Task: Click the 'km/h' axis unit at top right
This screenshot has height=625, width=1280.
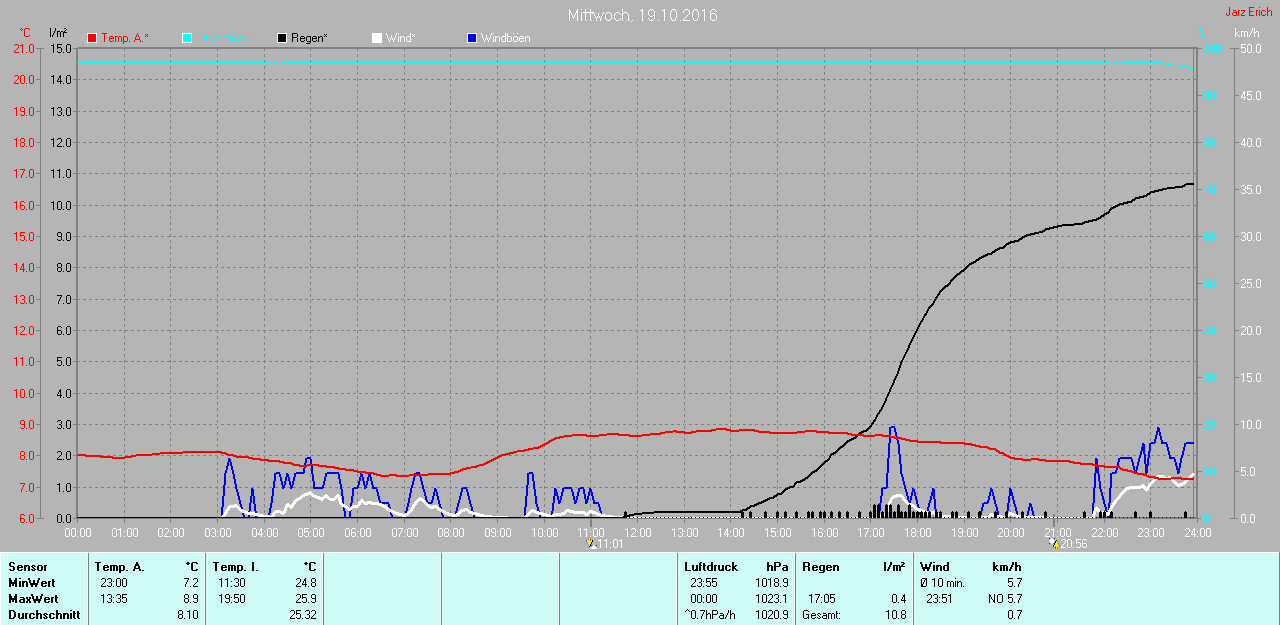Action: (1246, 33)
